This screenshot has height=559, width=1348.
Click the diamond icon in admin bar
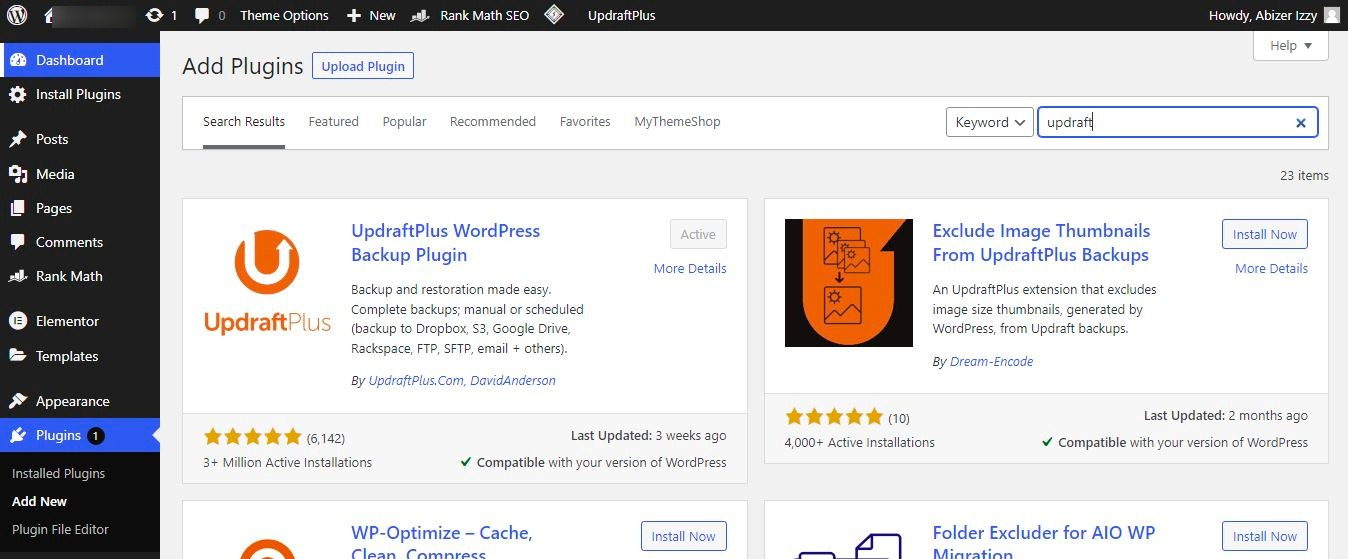(554, 15)
